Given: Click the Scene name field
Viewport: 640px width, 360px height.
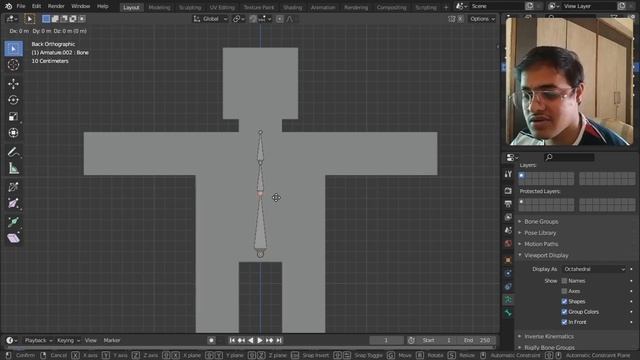Looking at the screenshot, I should tap(497, 6).
